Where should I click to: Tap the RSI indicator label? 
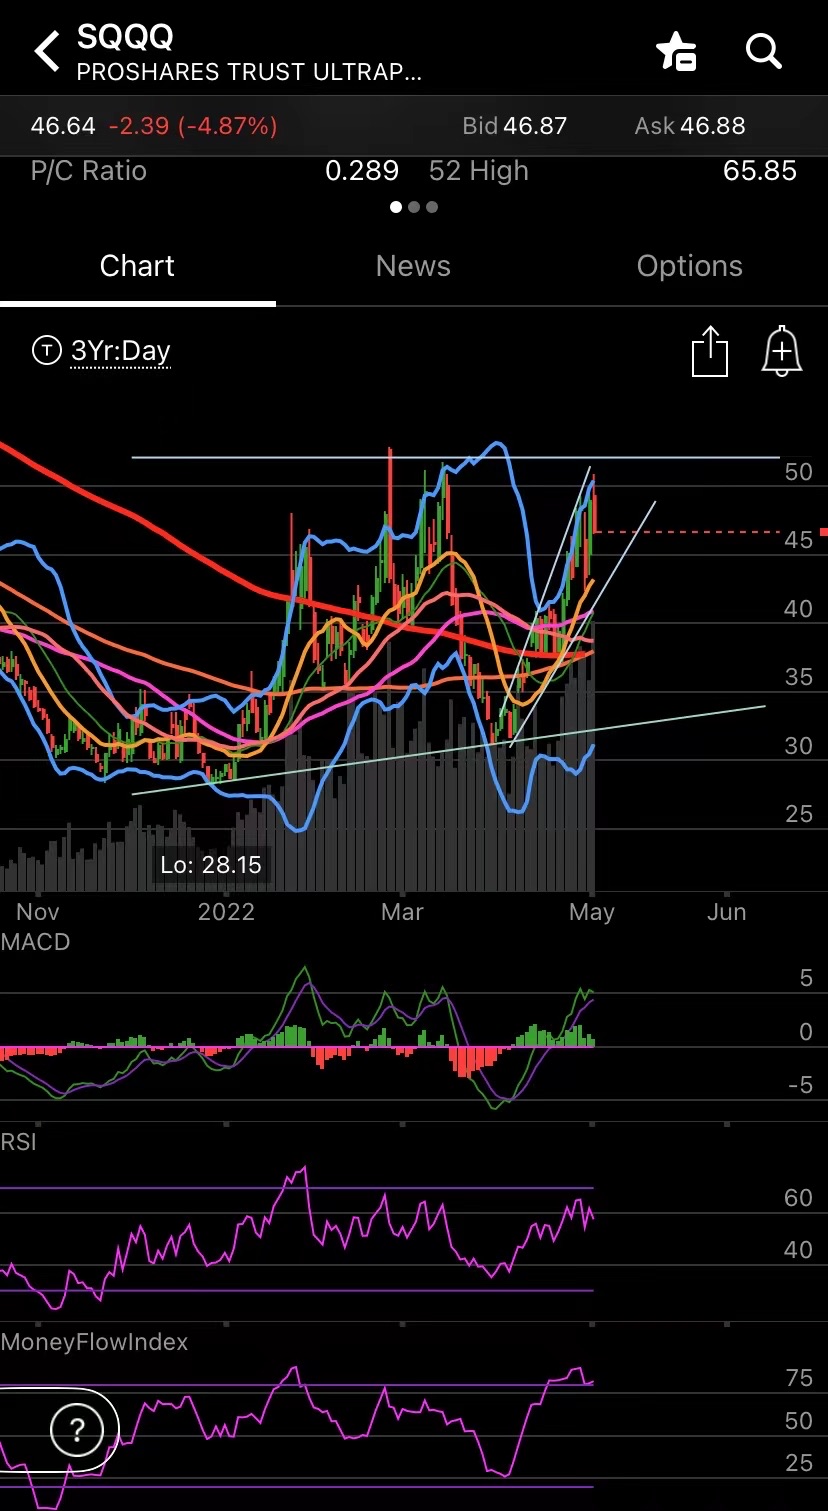18,1142
